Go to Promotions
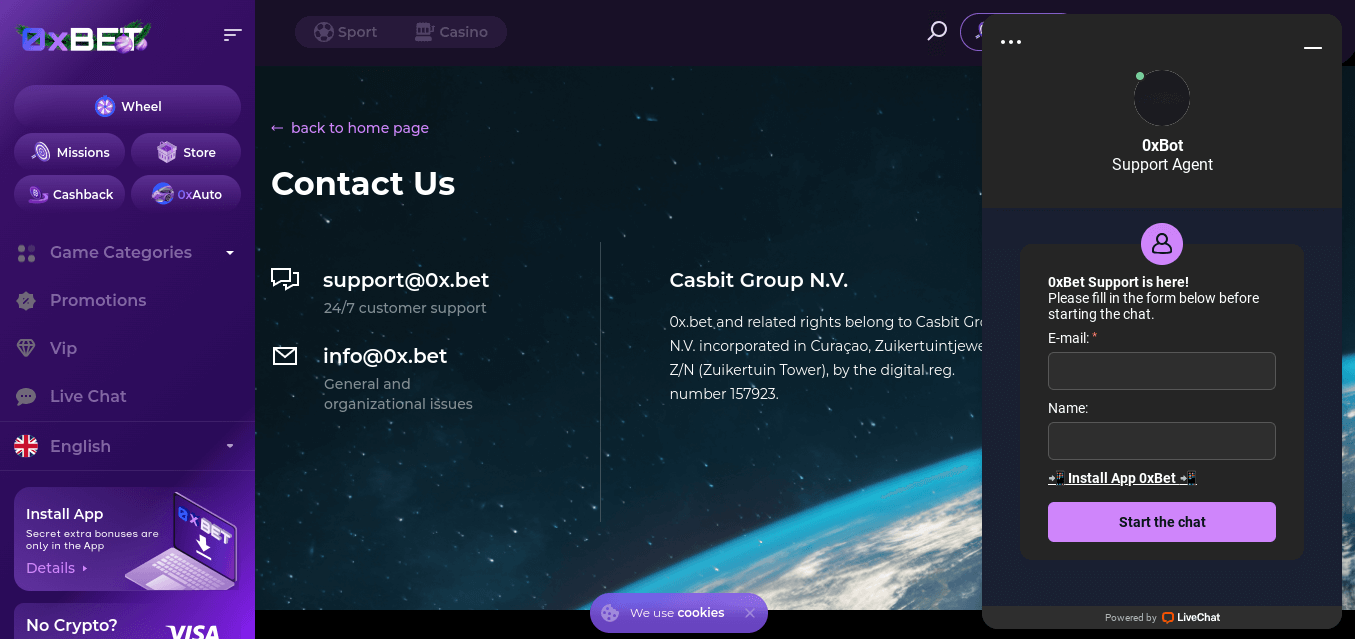1355x639 pixels. (98, 300)
